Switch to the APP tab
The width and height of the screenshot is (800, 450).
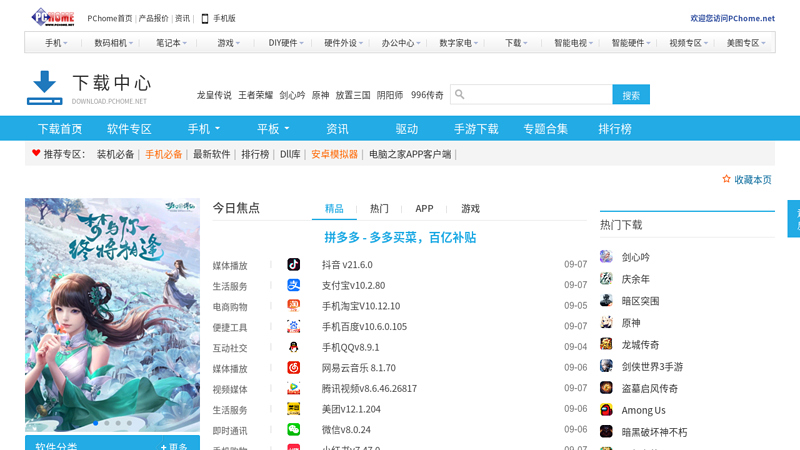coord(424,208)
